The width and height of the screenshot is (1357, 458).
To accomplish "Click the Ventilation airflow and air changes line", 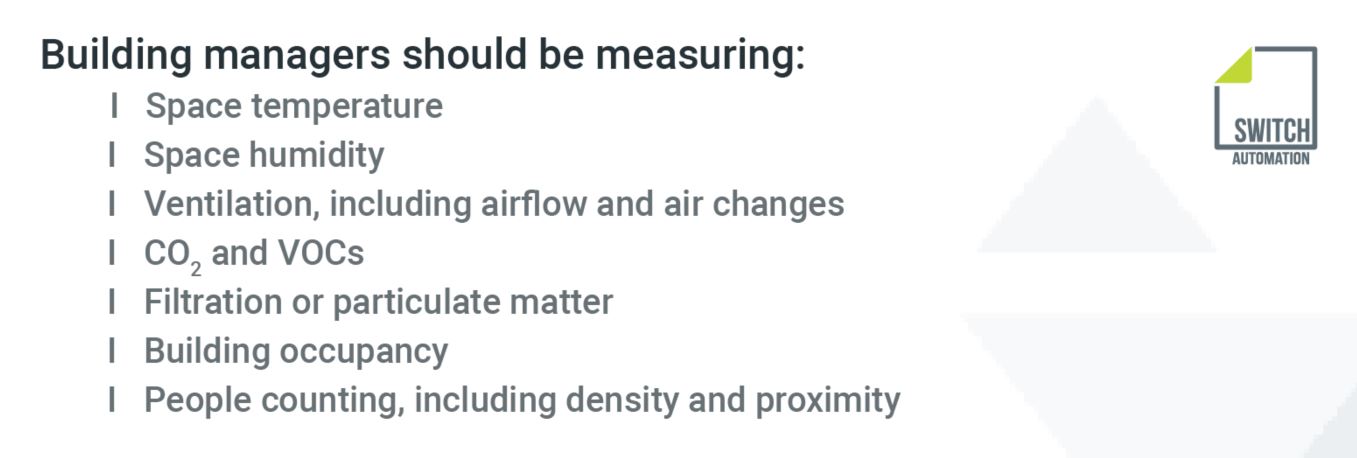I will (494, 204).
